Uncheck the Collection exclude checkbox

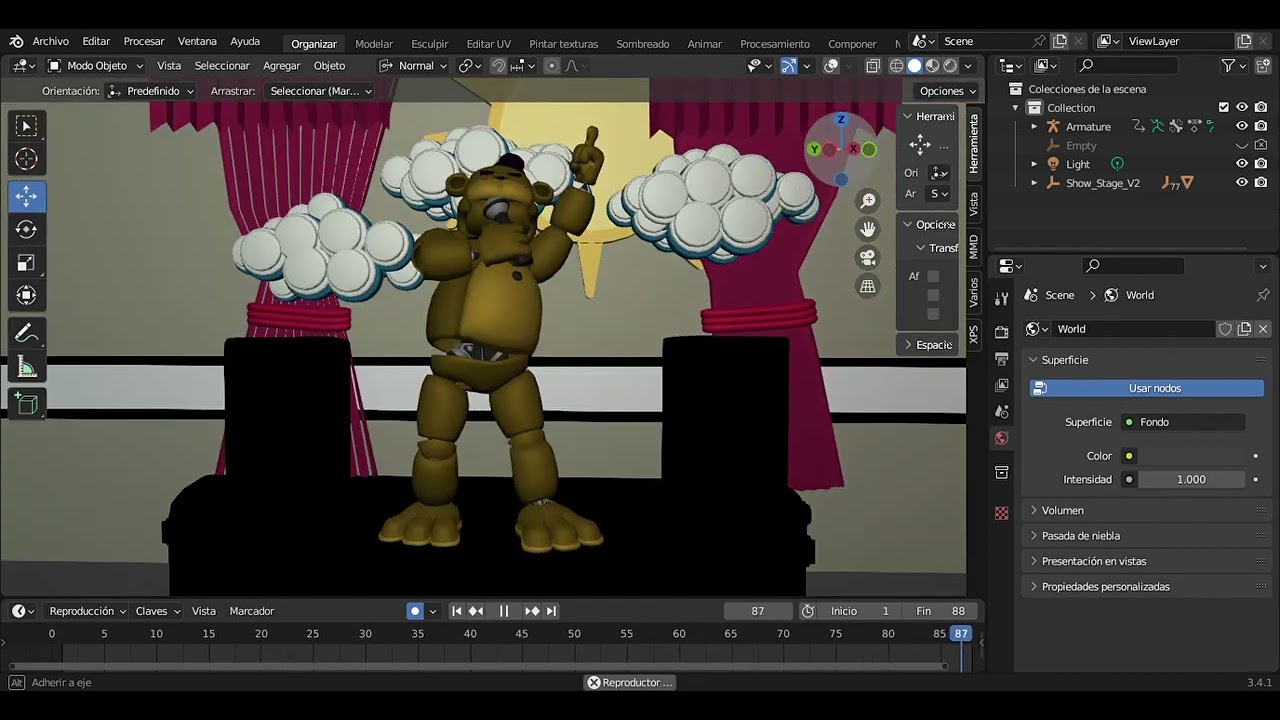1224,107
